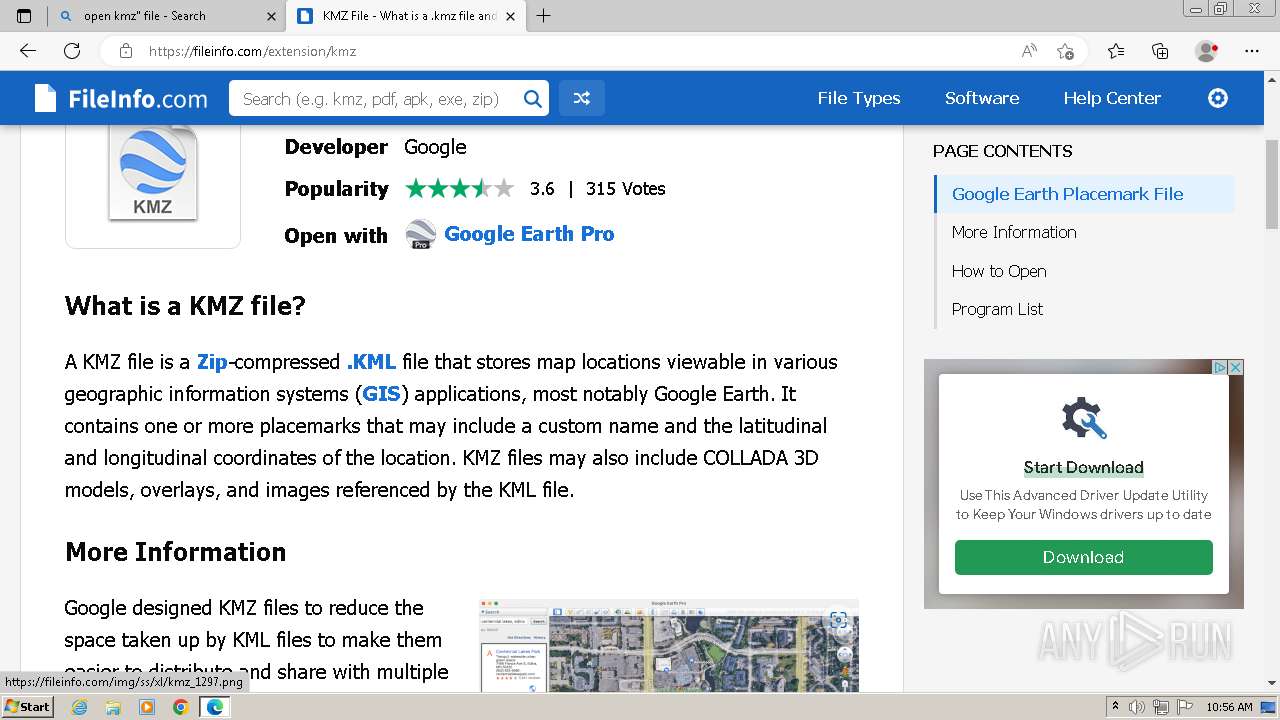Image resolution: width=1280 pixels, height=720 pixels.
Task: Click the FileInfo.com logo
Action: (x=121, y=98)
